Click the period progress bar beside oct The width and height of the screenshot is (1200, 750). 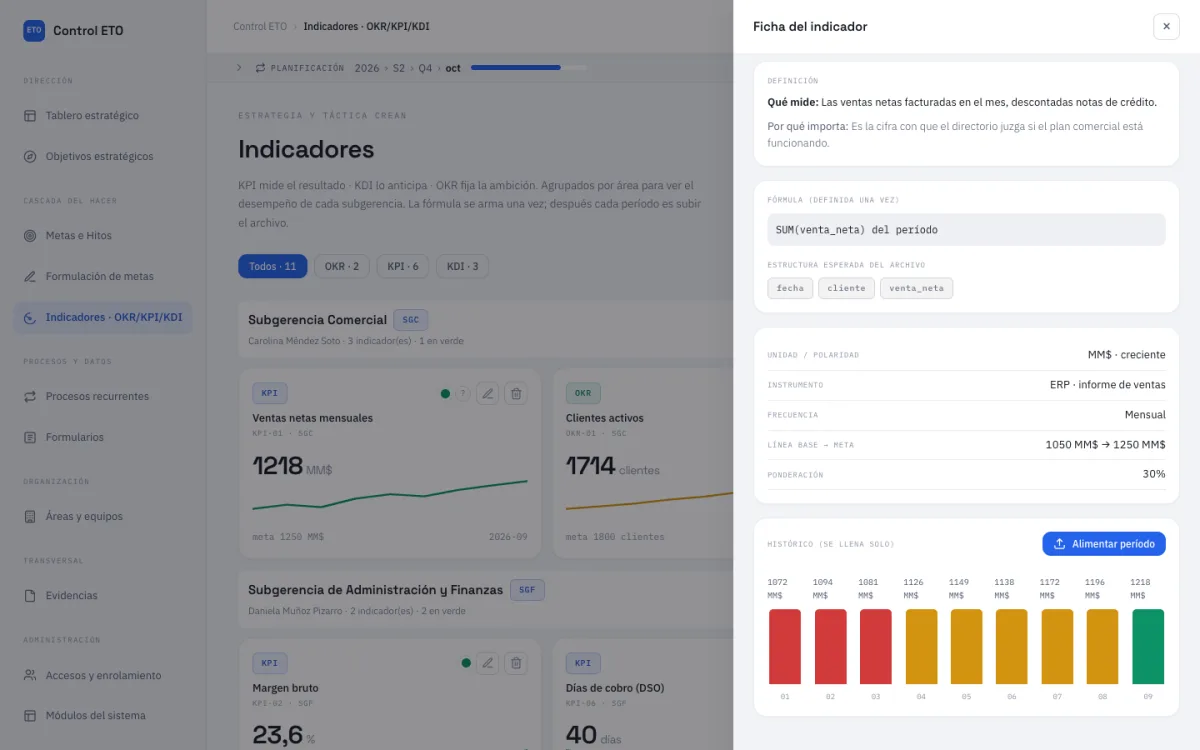pyautogui.click(x=530, y=68)
